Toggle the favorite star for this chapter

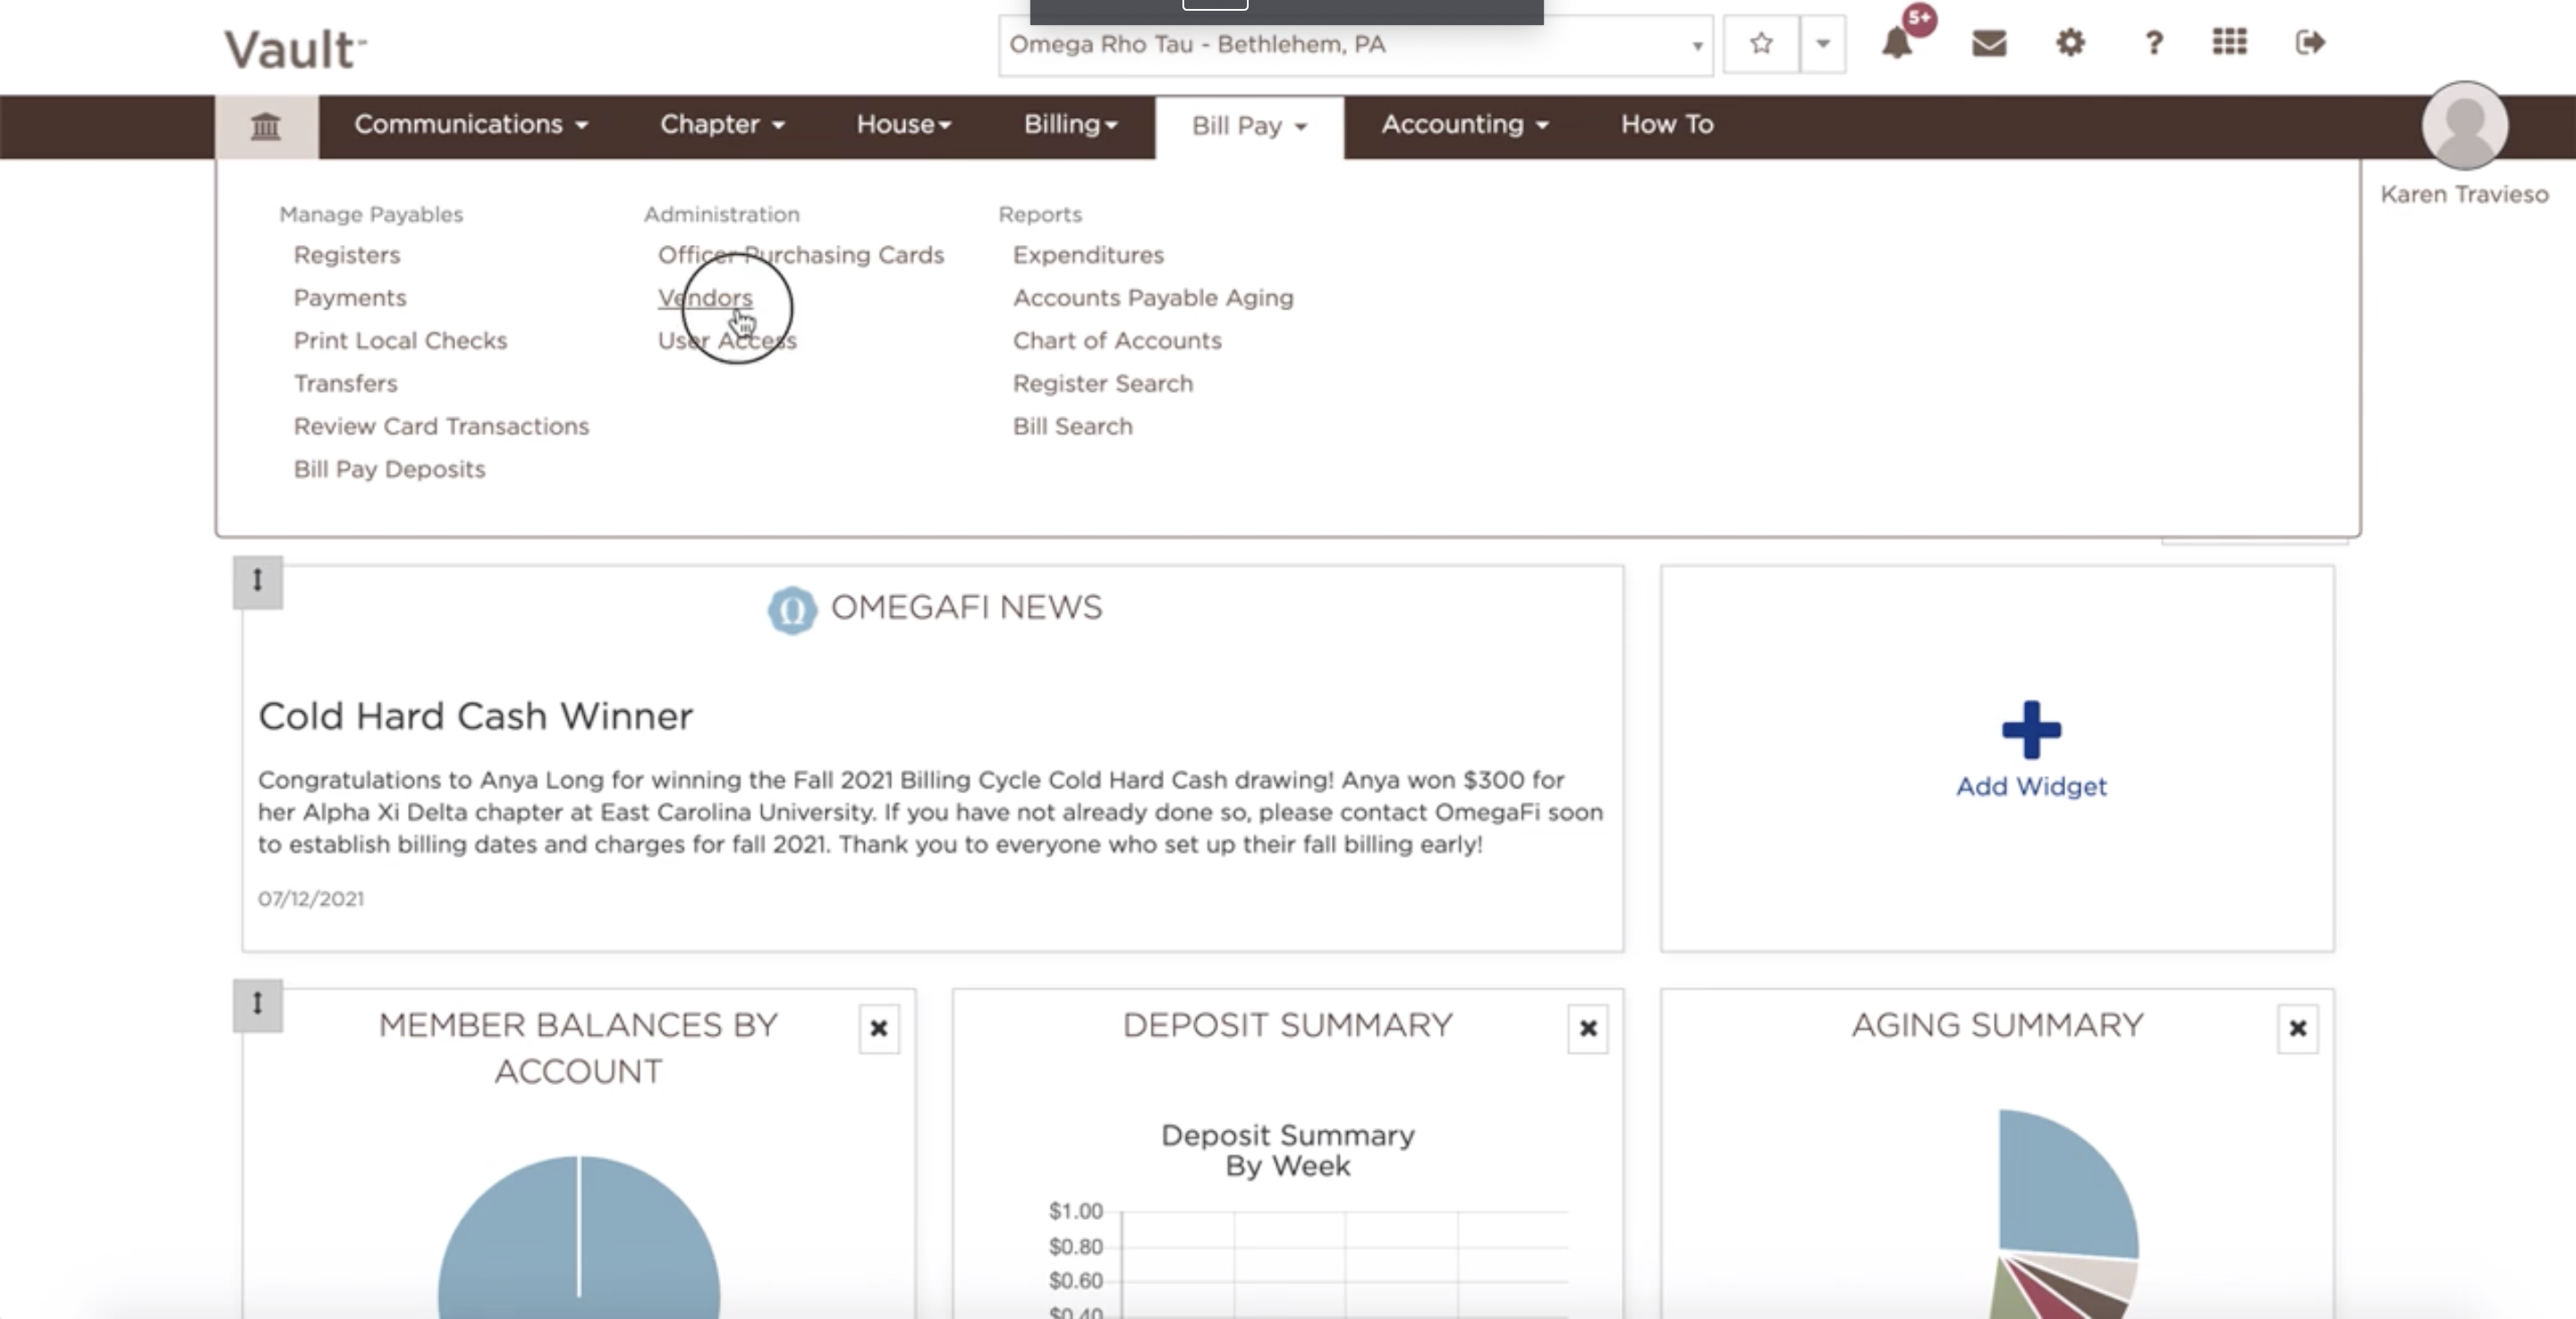point(1760,44)
